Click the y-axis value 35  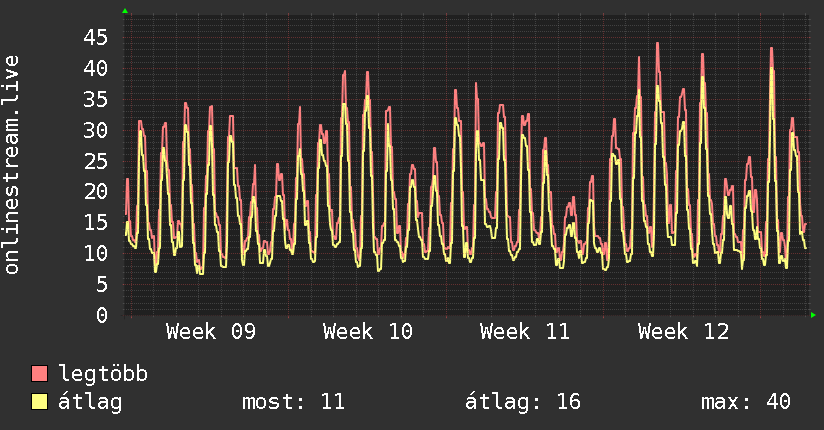[96, 99]
